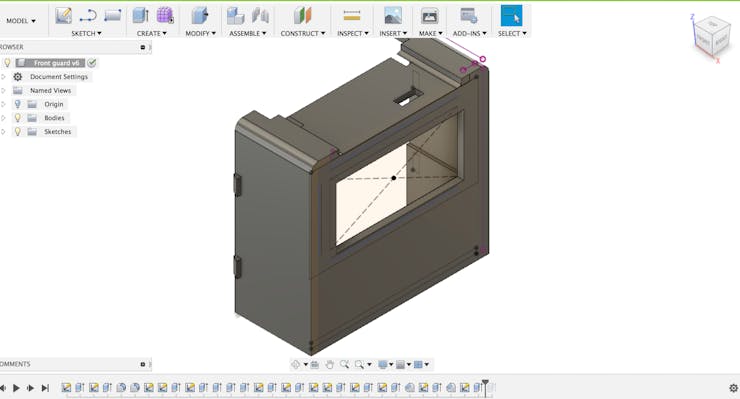Select the Extrude tool in Create group
The height and width of the screenshot is (399, 740).
click(x=141, y=16)
